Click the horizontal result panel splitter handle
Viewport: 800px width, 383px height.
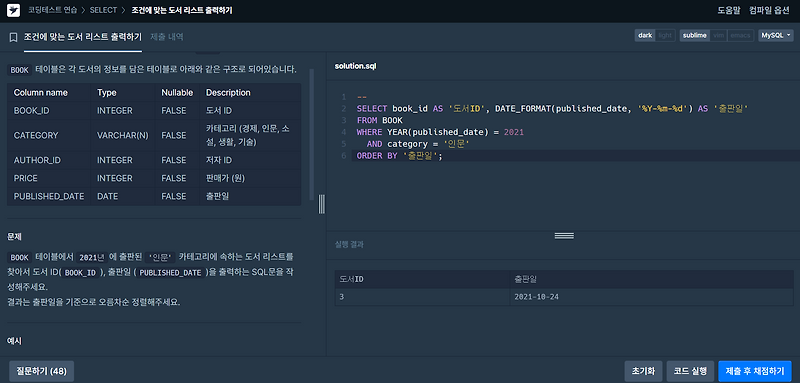[564, 236]
